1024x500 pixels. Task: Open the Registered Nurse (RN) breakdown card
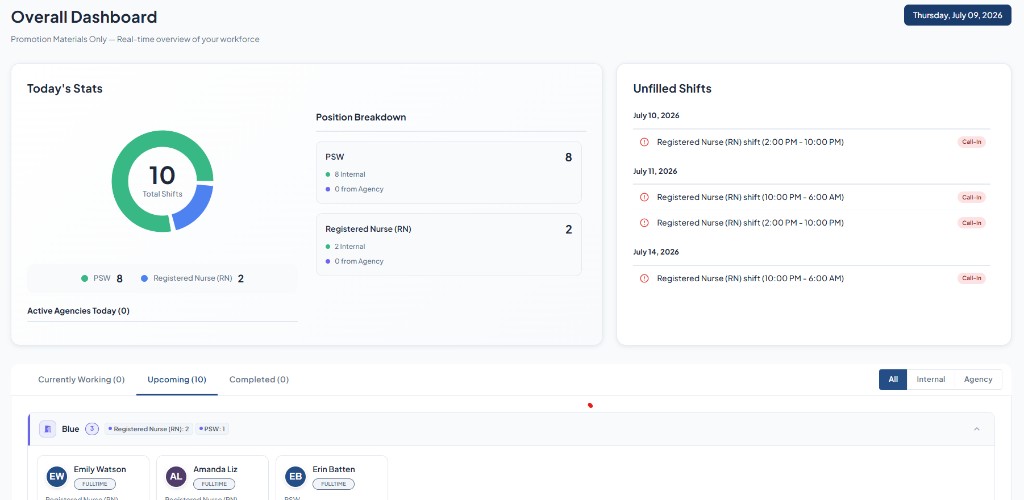449,244
